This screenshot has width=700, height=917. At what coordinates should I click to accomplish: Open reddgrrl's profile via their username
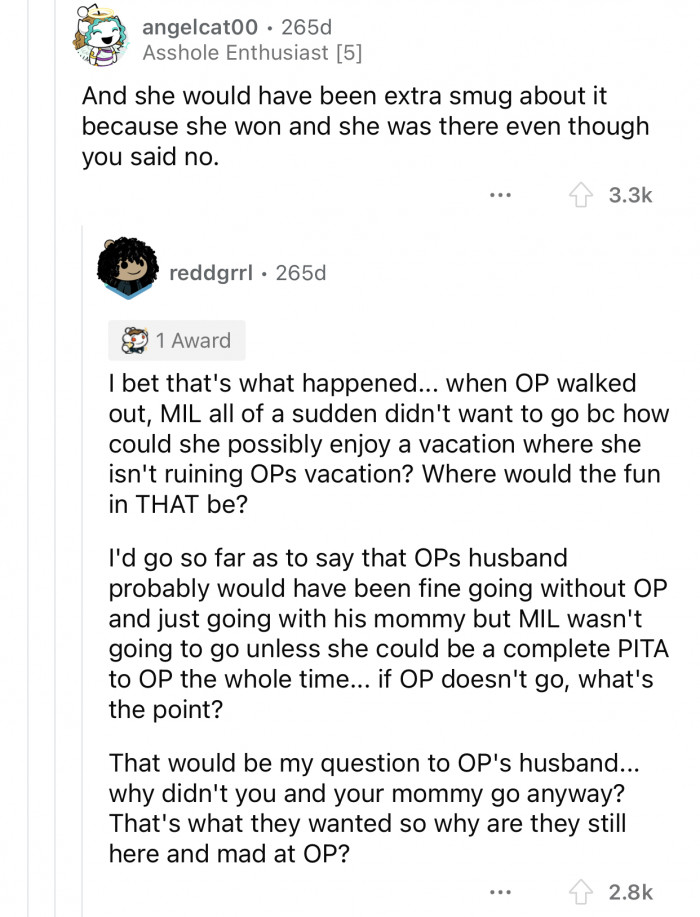210,271
